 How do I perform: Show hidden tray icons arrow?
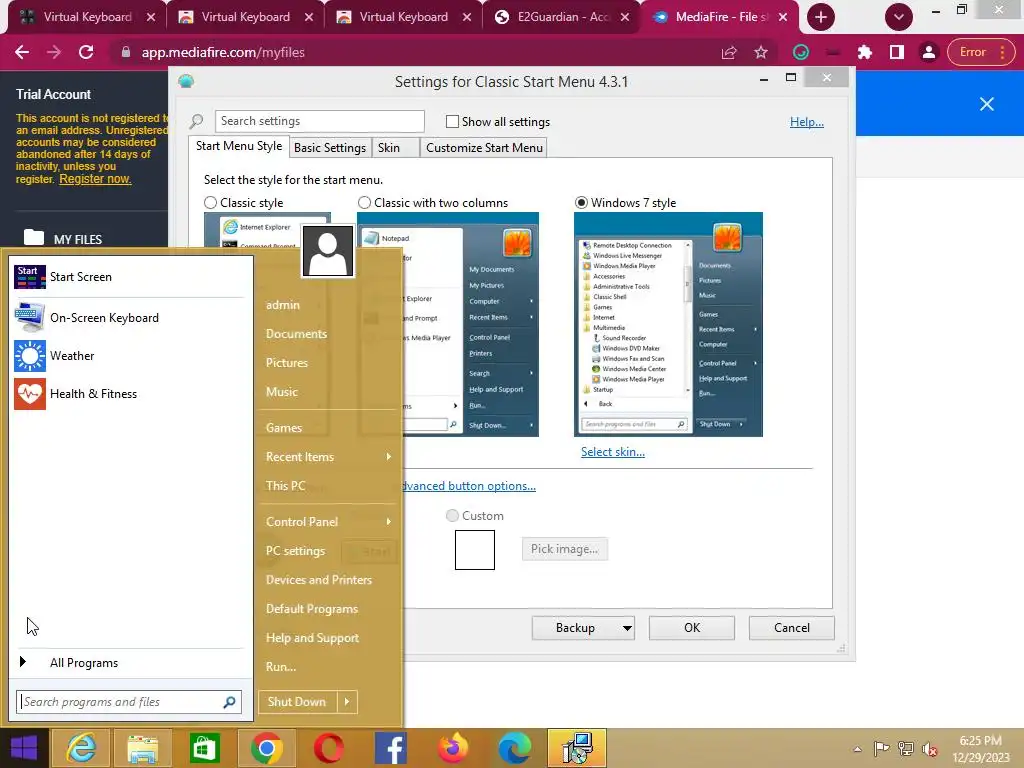(x=857, y=750)
